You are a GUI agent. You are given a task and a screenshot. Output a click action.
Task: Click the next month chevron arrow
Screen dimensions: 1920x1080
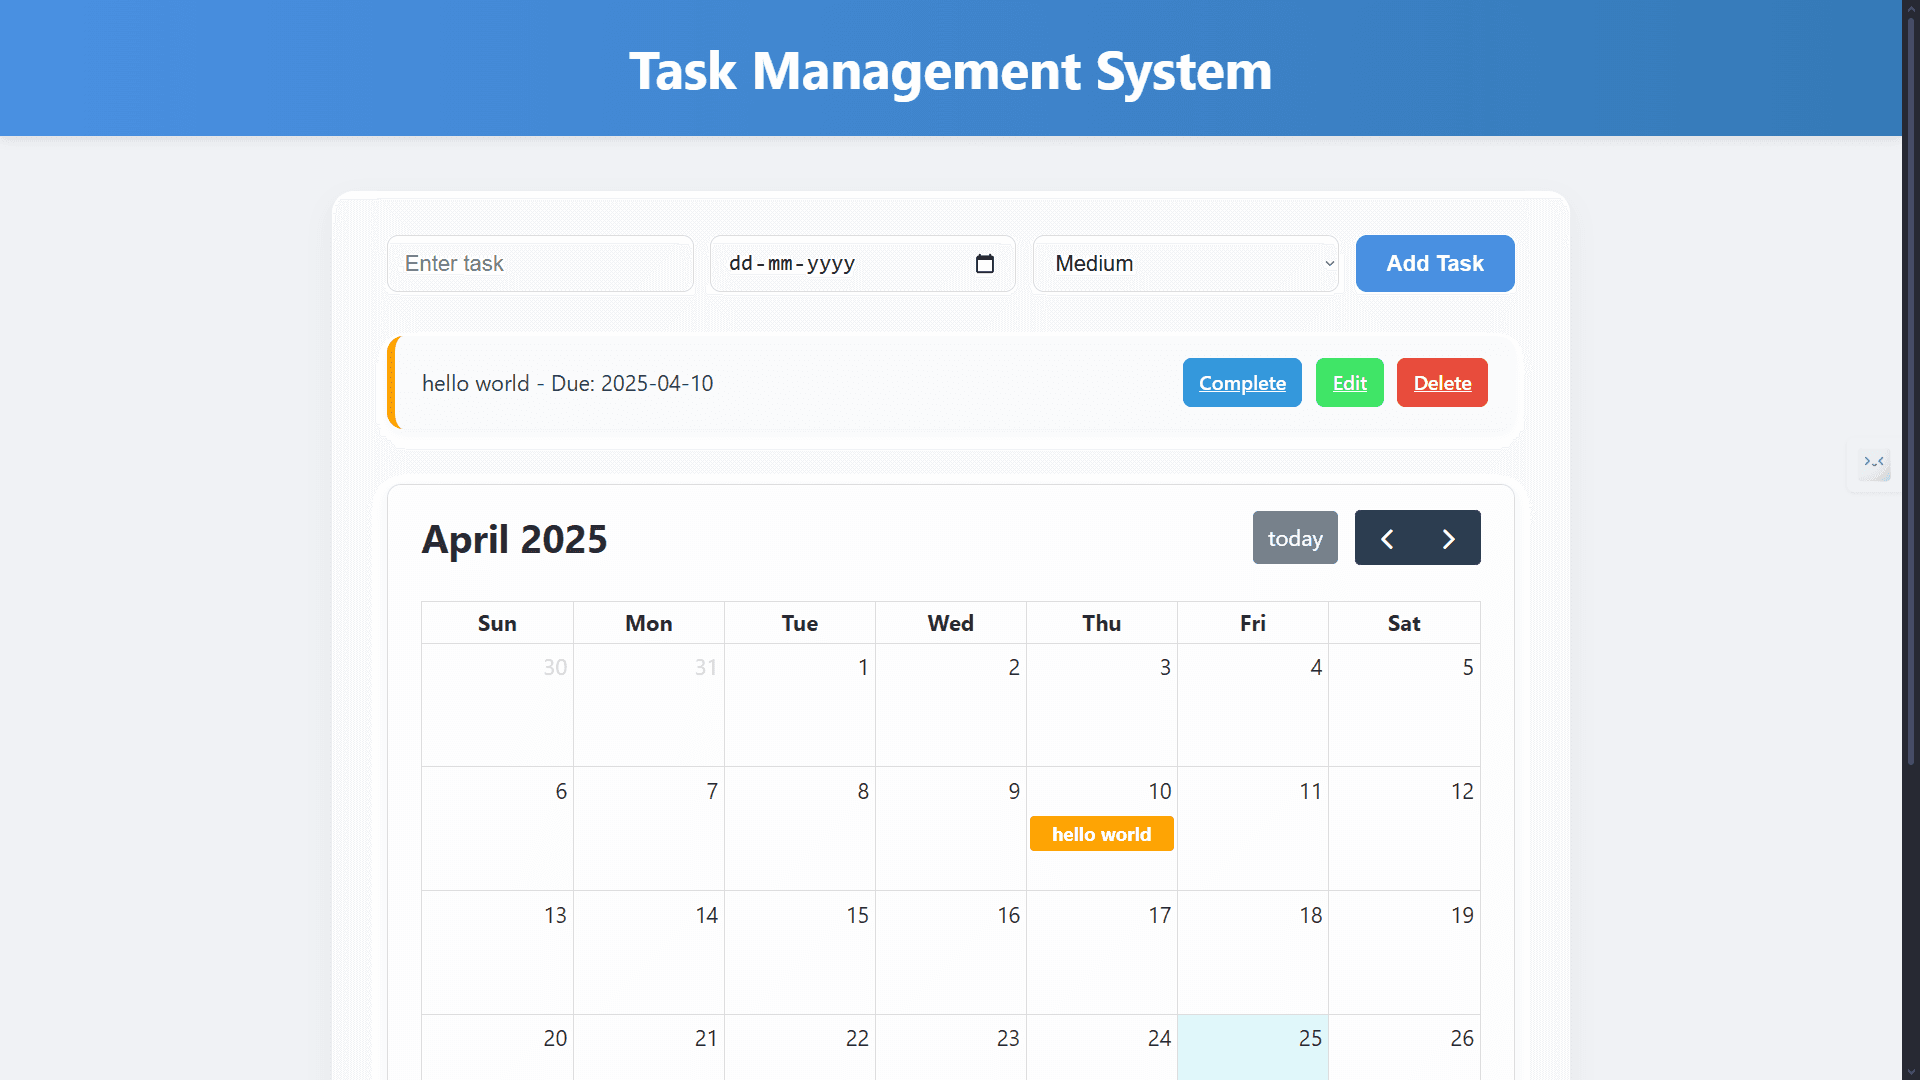click(1450, 537)
